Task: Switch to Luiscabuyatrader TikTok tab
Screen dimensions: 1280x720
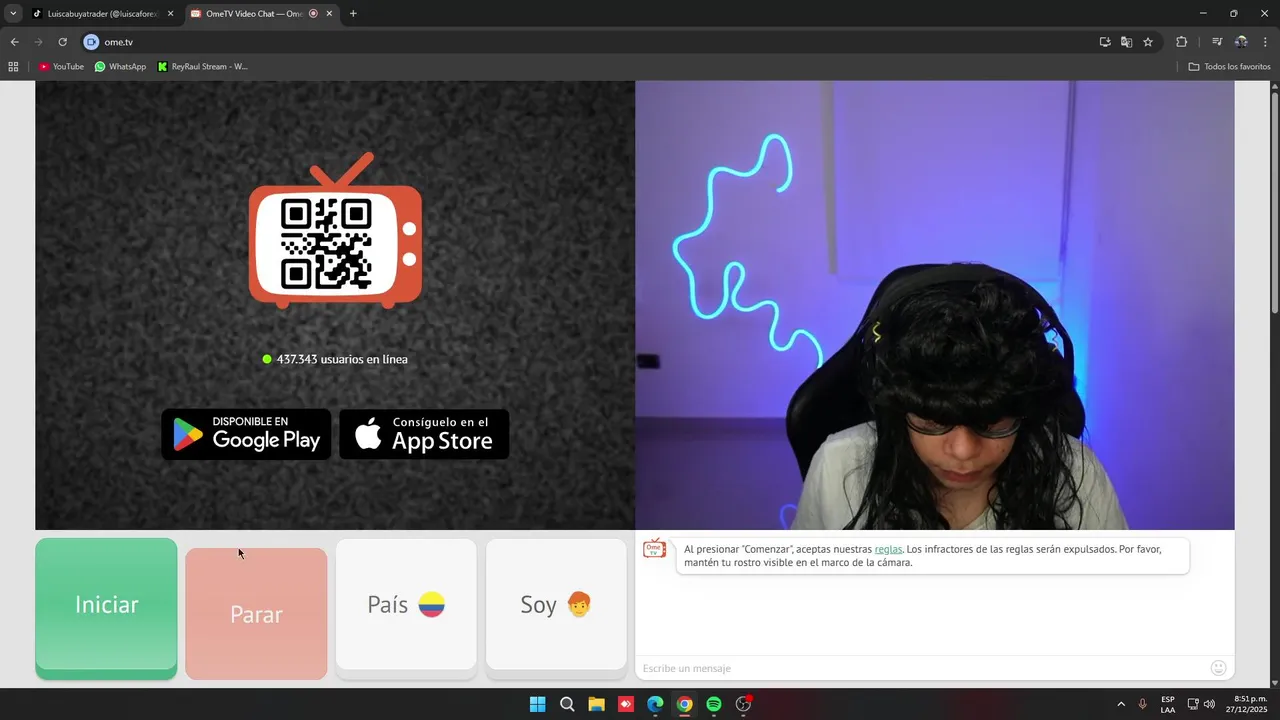Action: pyautogui.click(x=103, y=14)
